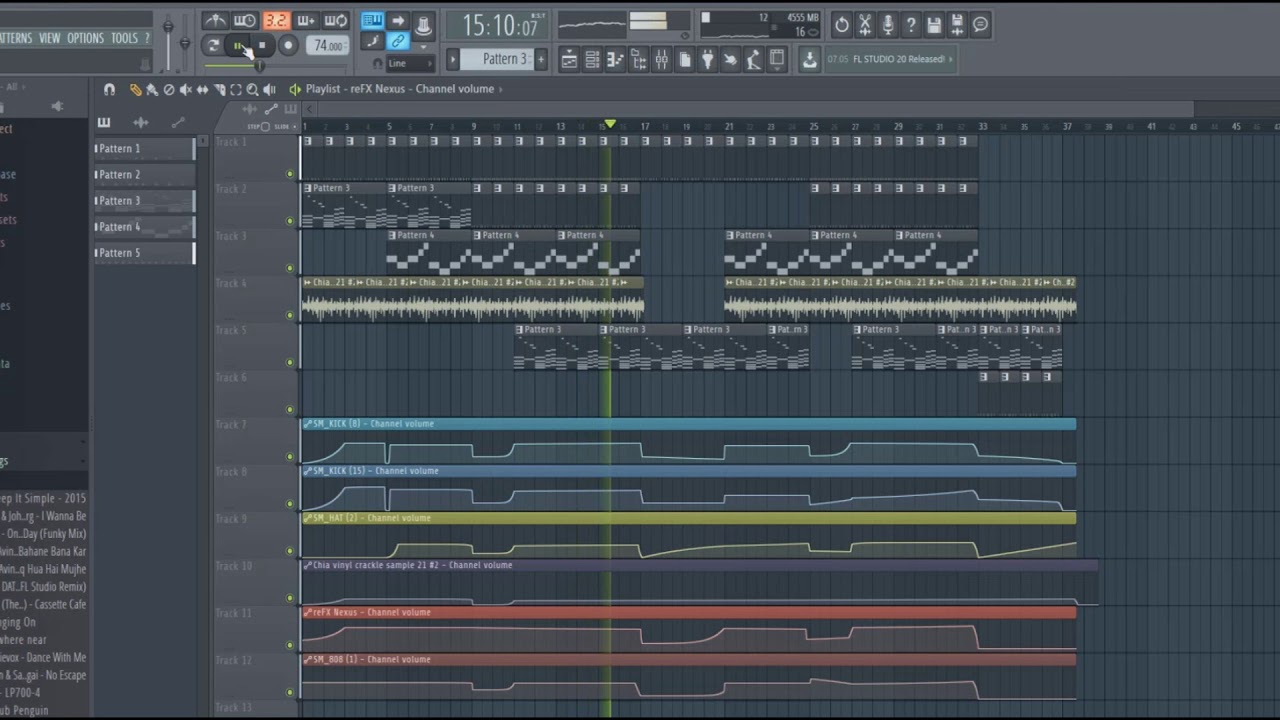Toggle multilink to controllers link button
Viewport: 1280px width, 720px height.
[x=398, y=41]
